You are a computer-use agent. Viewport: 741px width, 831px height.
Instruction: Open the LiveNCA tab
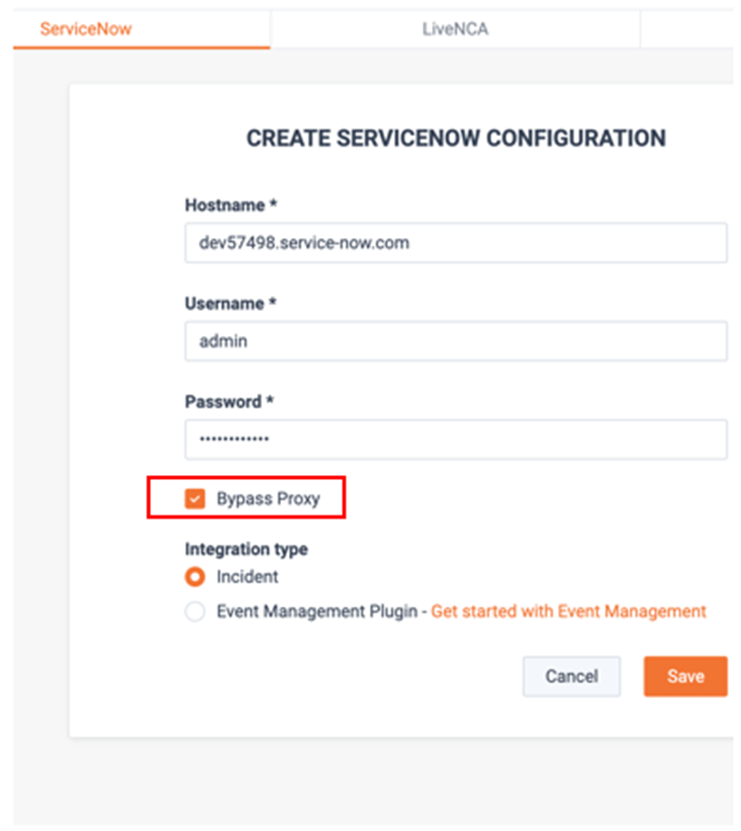point(455,29)
